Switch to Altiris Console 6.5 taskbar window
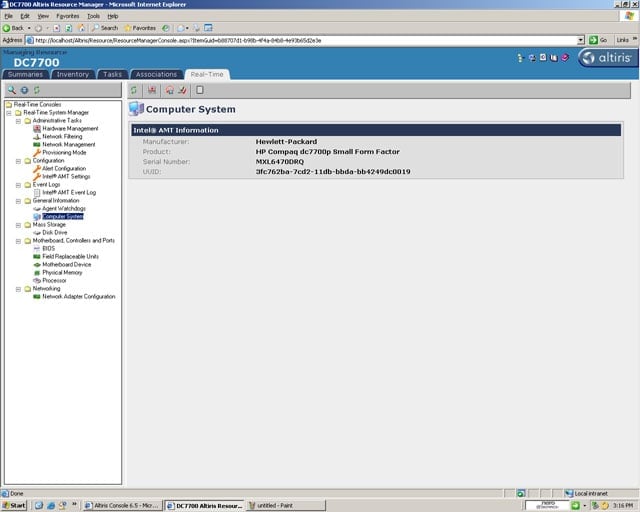 coord(122,505)
